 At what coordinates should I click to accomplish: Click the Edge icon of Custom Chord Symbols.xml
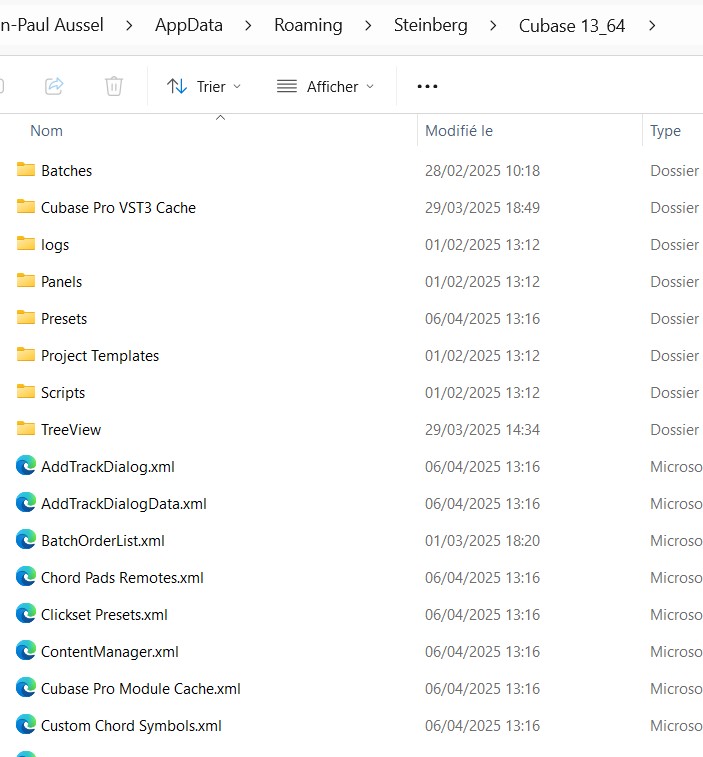click(26, 725)
